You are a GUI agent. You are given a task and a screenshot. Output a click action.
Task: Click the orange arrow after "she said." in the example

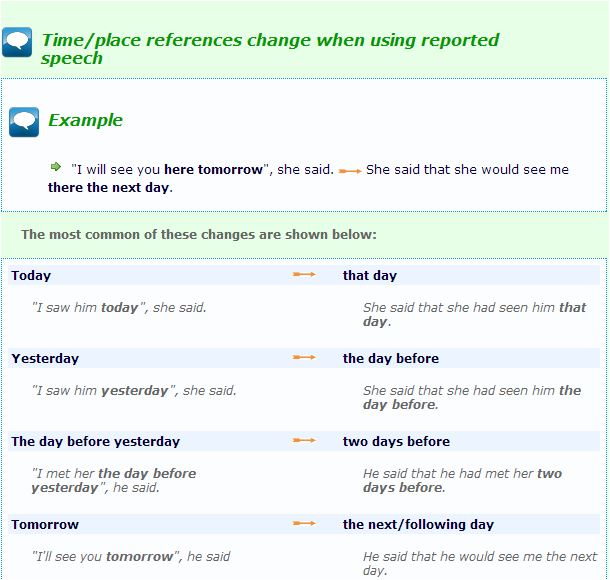(350, 171)
